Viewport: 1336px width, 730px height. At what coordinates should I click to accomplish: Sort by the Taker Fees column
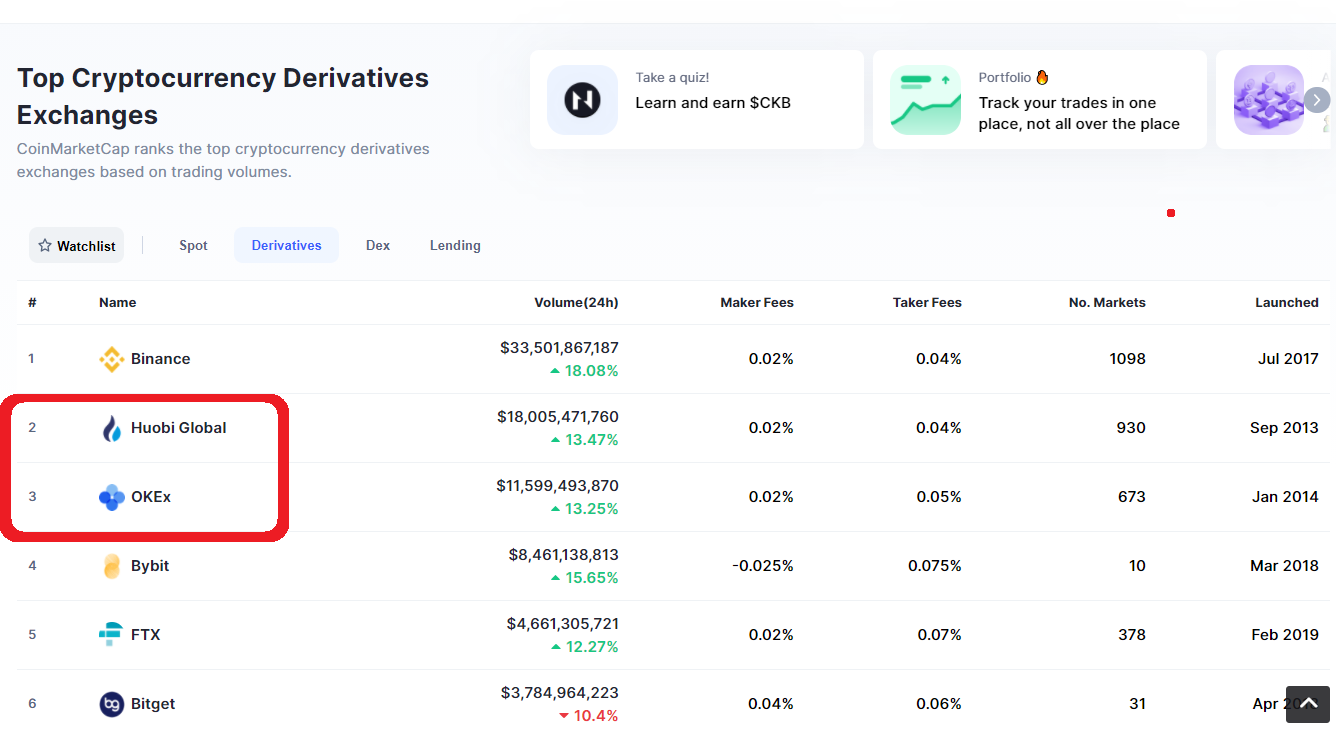[927, 302]
